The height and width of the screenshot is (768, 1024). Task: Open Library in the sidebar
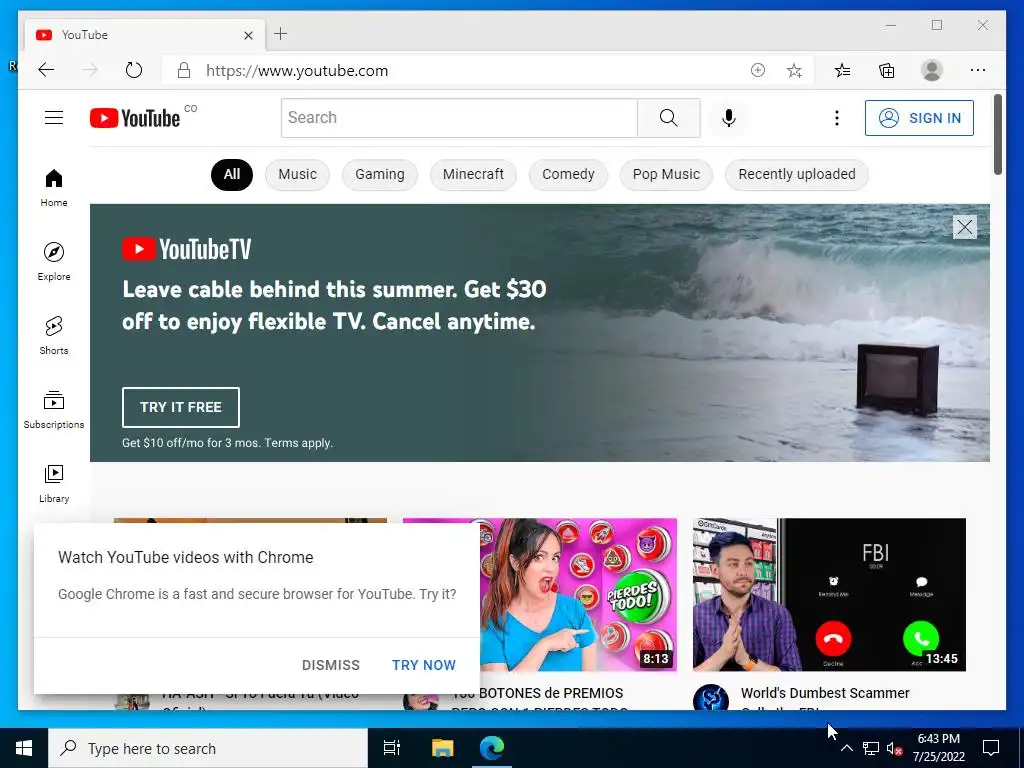click(x=54, y=483)
